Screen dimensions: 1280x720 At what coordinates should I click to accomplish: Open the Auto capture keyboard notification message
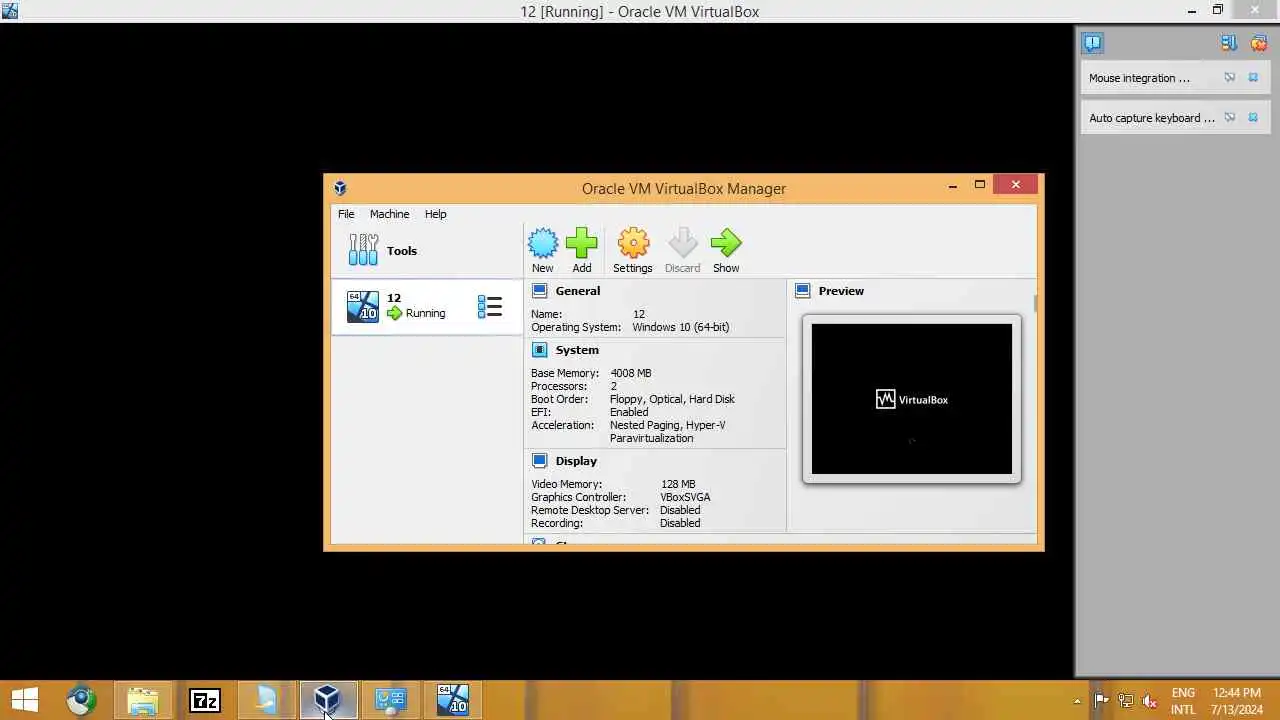[1152, 118]
